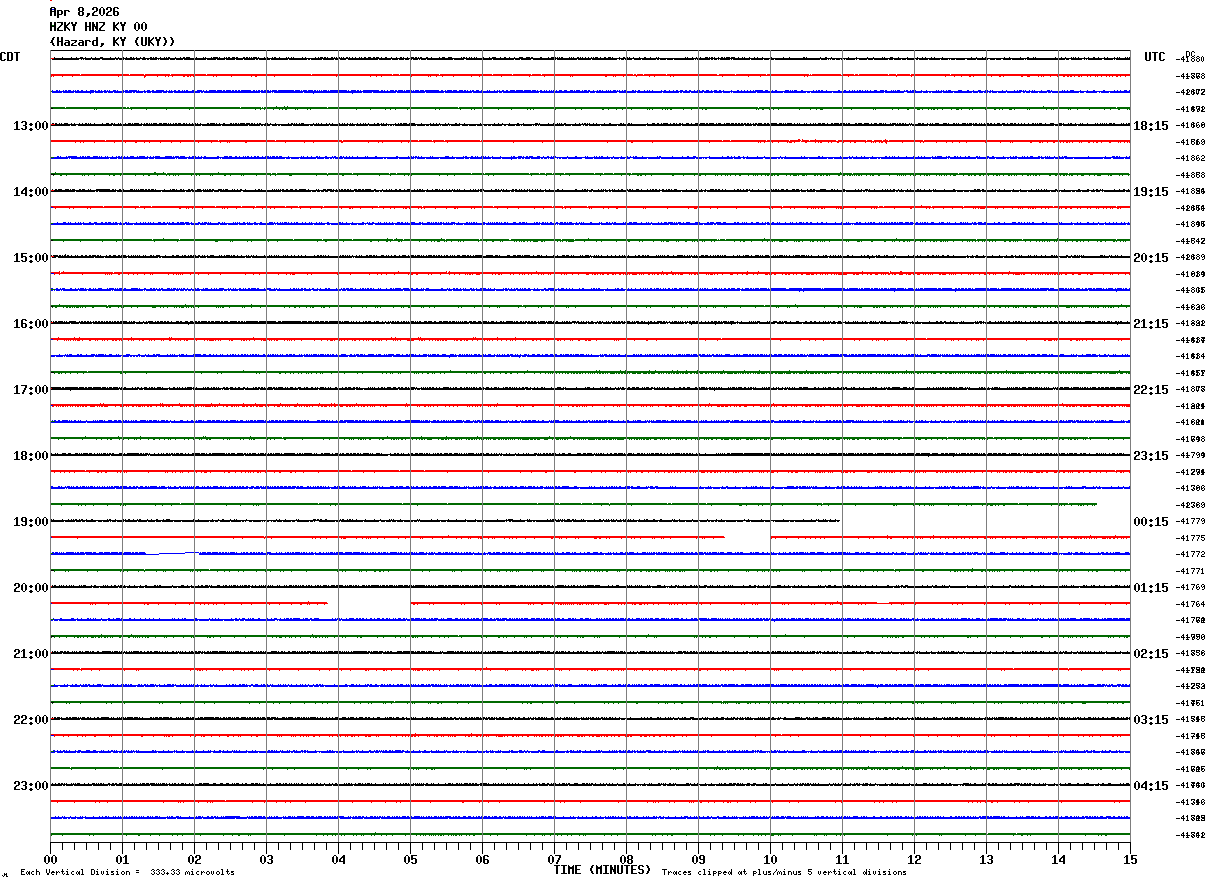Click the "15:00" CDT time label
Screen dimensions: 1210x886
click(30, 258)
